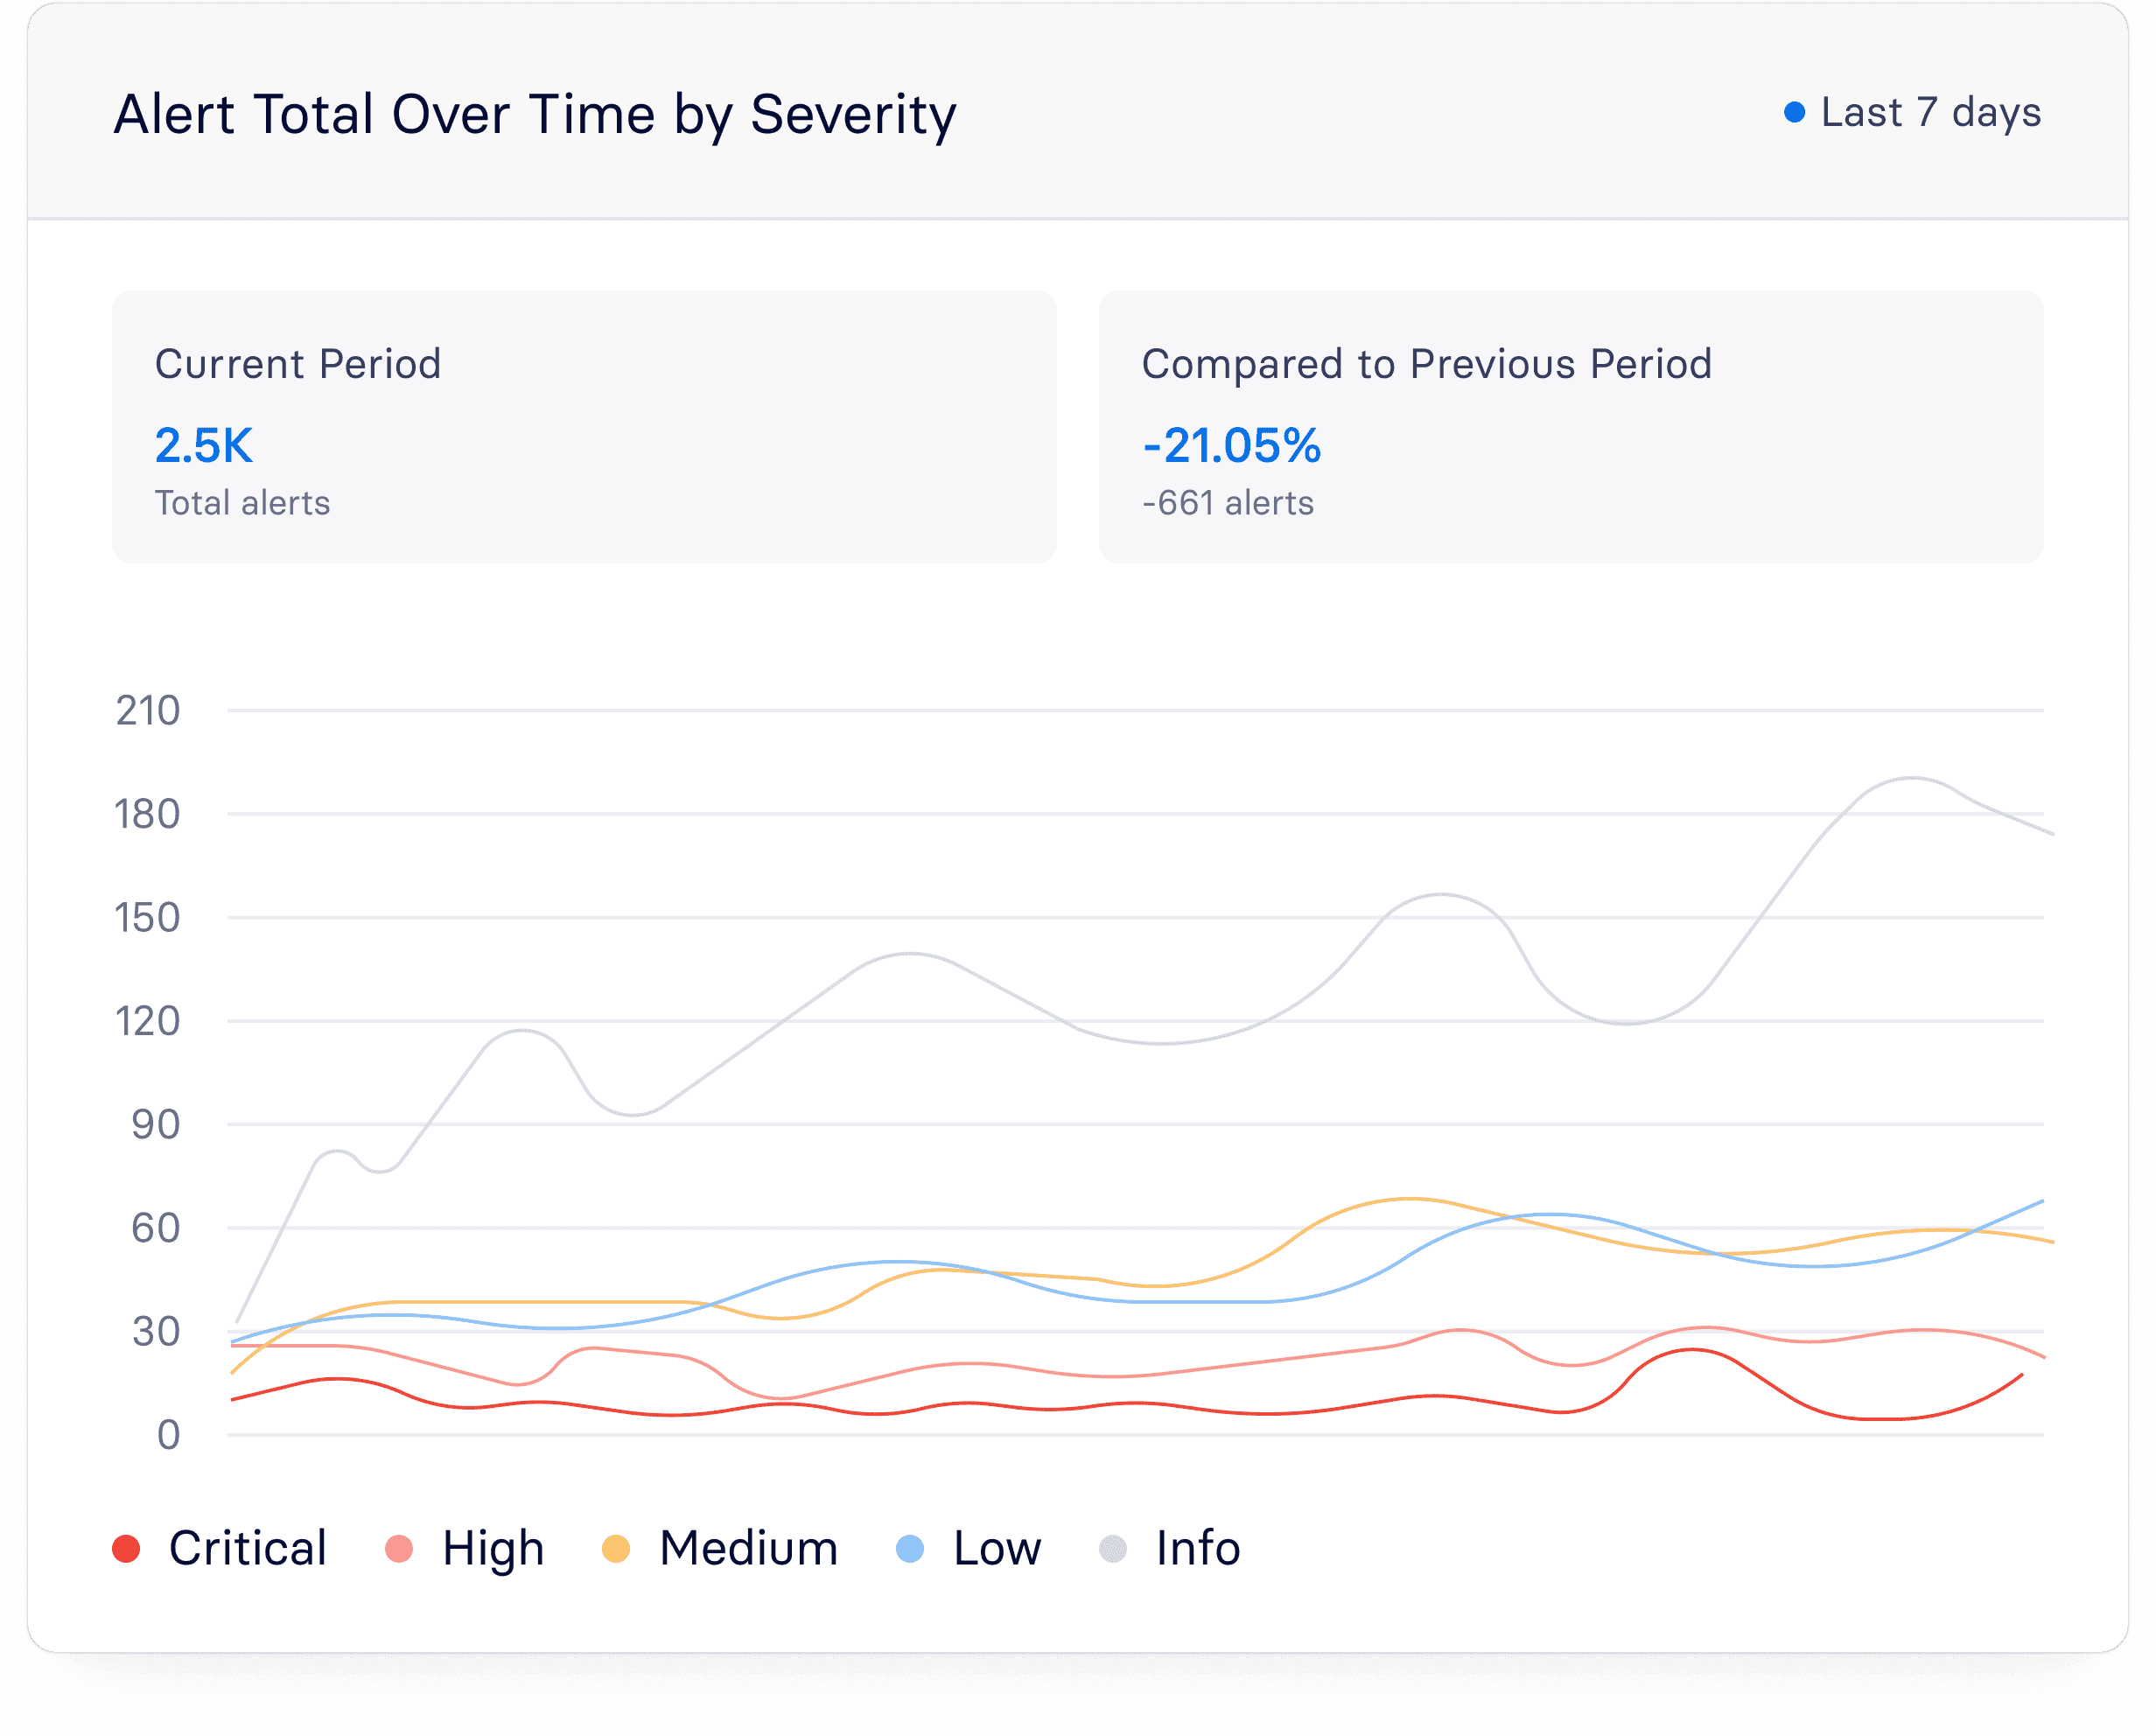The image size is (2156, 1736).
Task: Click the pink High legend dot
Action: click(399, 1548)
